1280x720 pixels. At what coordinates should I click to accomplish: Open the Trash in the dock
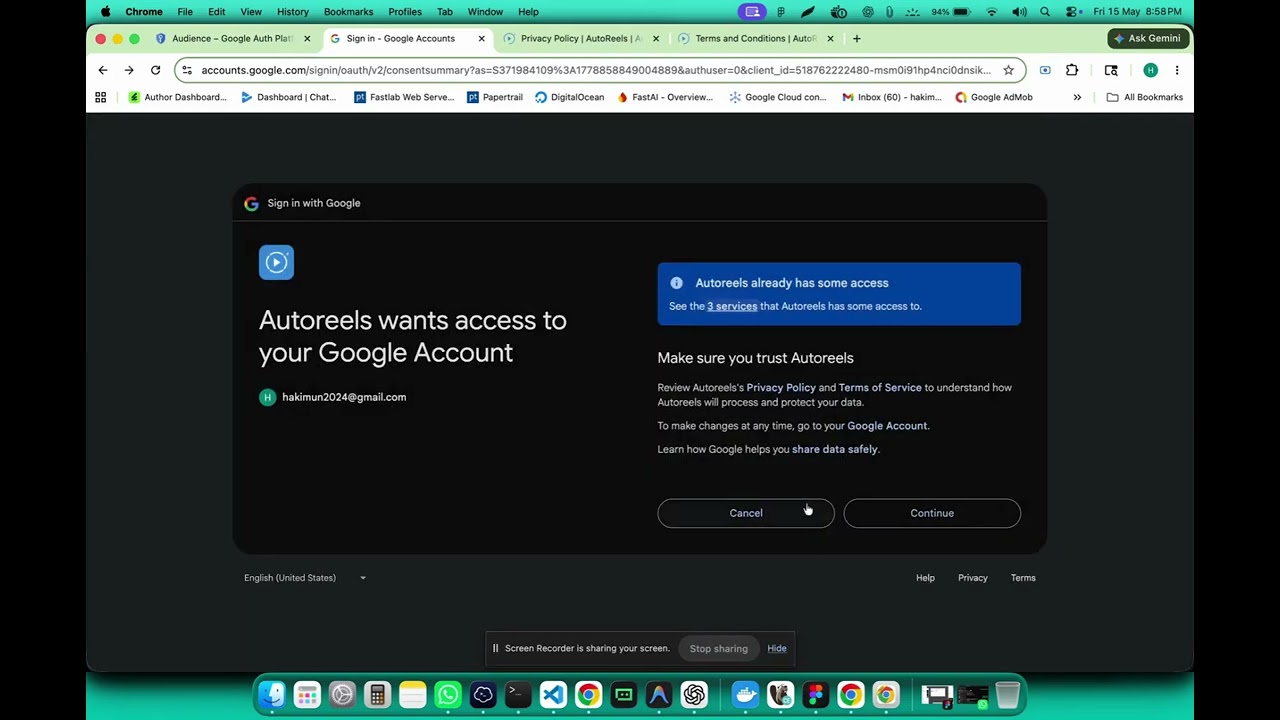pyautogui.click(x=1007, y=695)
